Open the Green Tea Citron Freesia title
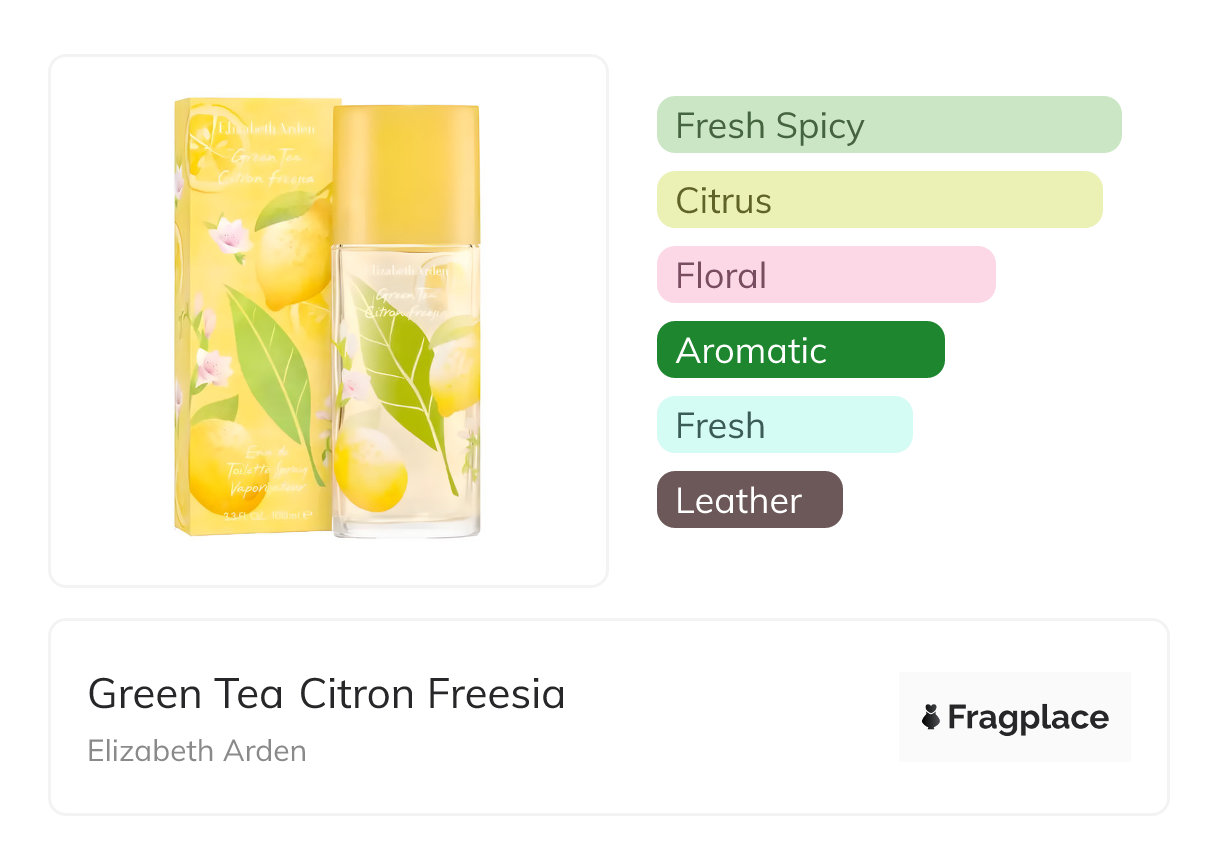1218x864 pixels. coord(326,694)
